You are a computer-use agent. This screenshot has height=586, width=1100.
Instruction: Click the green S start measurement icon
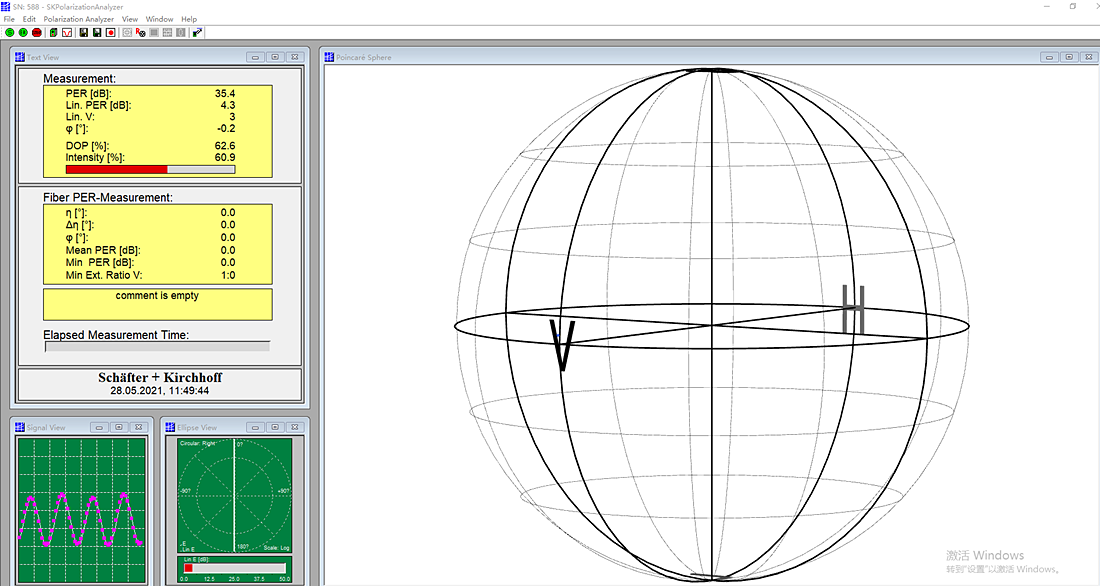click(x=9, y=32)
